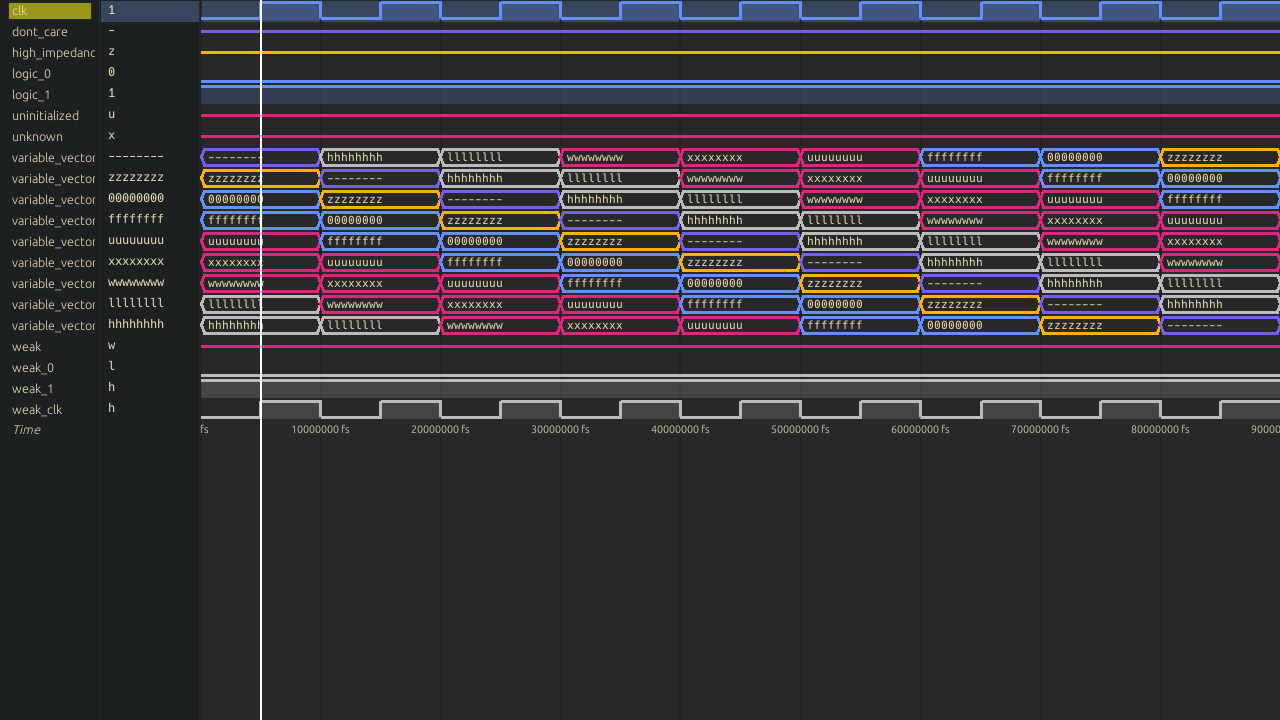This screenshot has height=720, width=1280.
Task: Click ffffffff waveform segment starting at 50000000 fs
Action: point(861,325)
